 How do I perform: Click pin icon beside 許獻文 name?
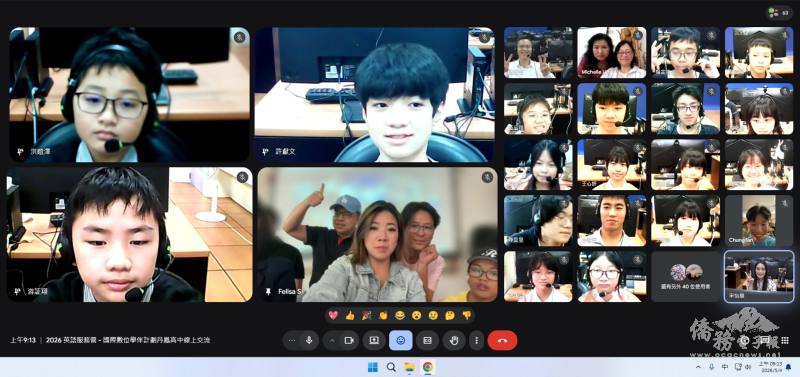click(x=265, y=152)
